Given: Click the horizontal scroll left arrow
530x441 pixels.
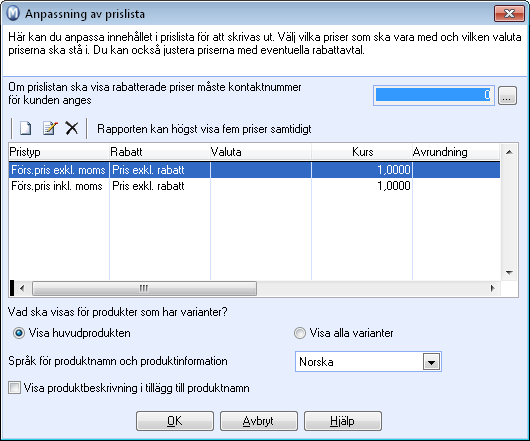Looking at the screenshot, I should pyautogui.click(x=22, y=289).
